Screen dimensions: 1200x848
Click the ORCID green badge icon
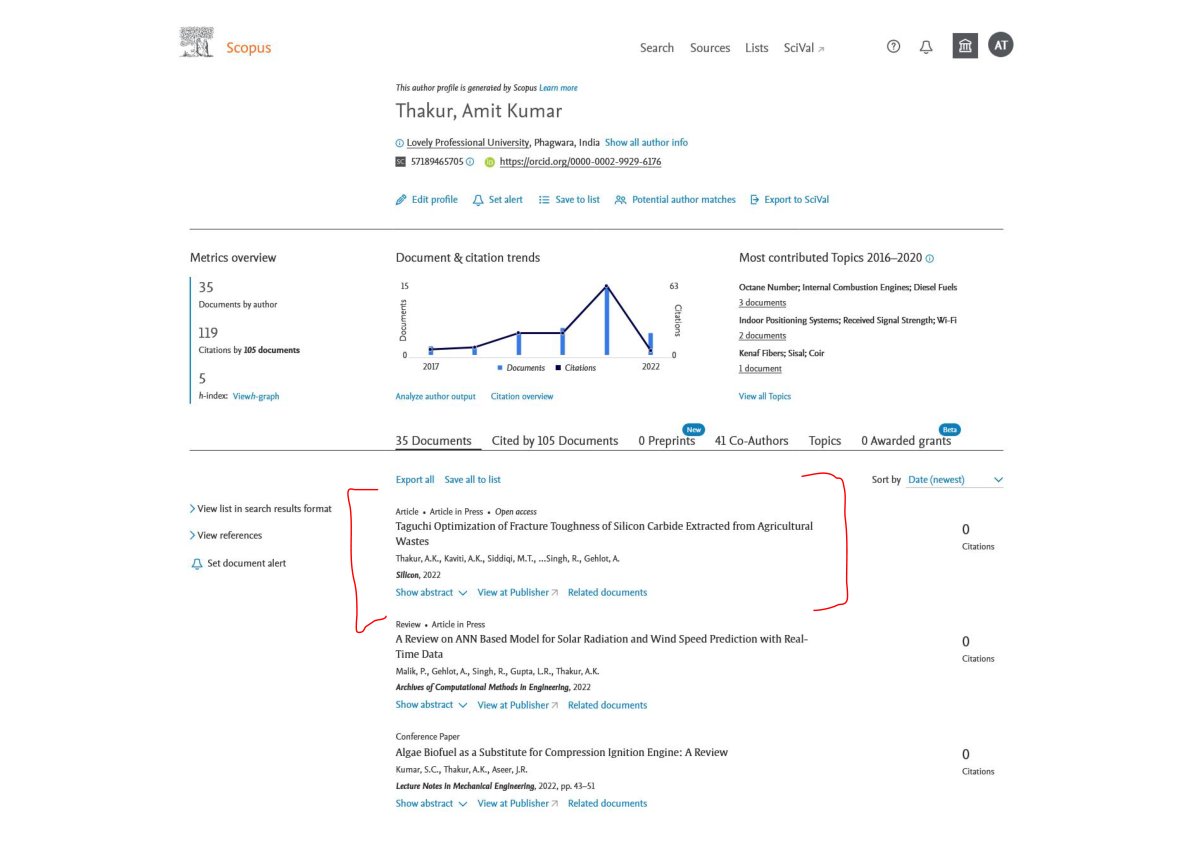490,162
